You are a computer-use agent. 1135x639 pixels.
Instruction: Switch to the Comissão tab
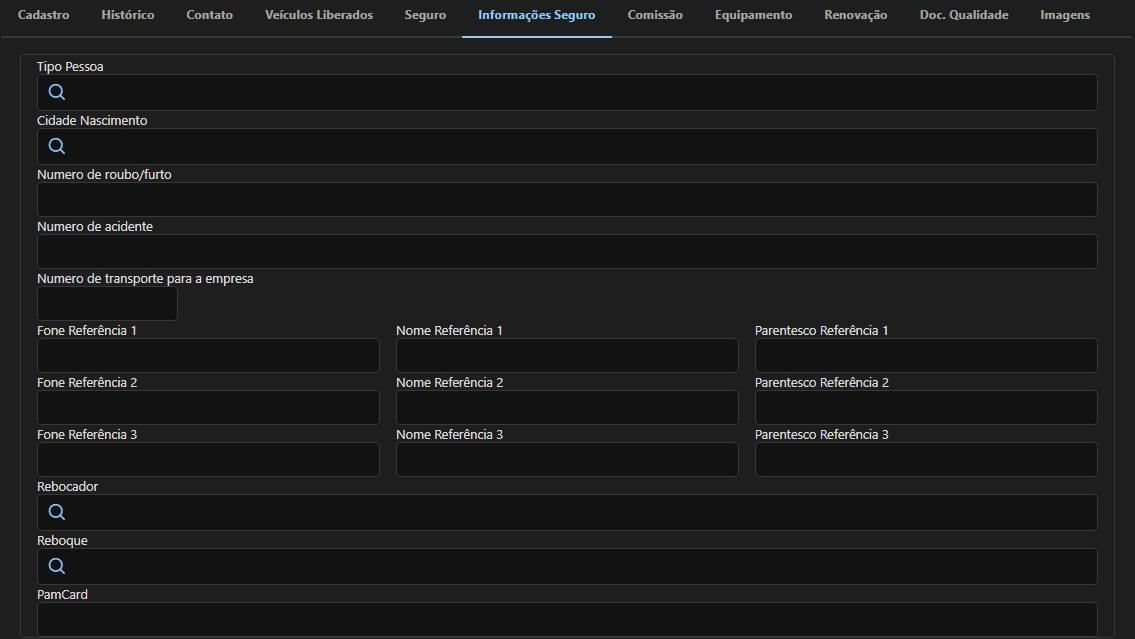pos(654,15)
